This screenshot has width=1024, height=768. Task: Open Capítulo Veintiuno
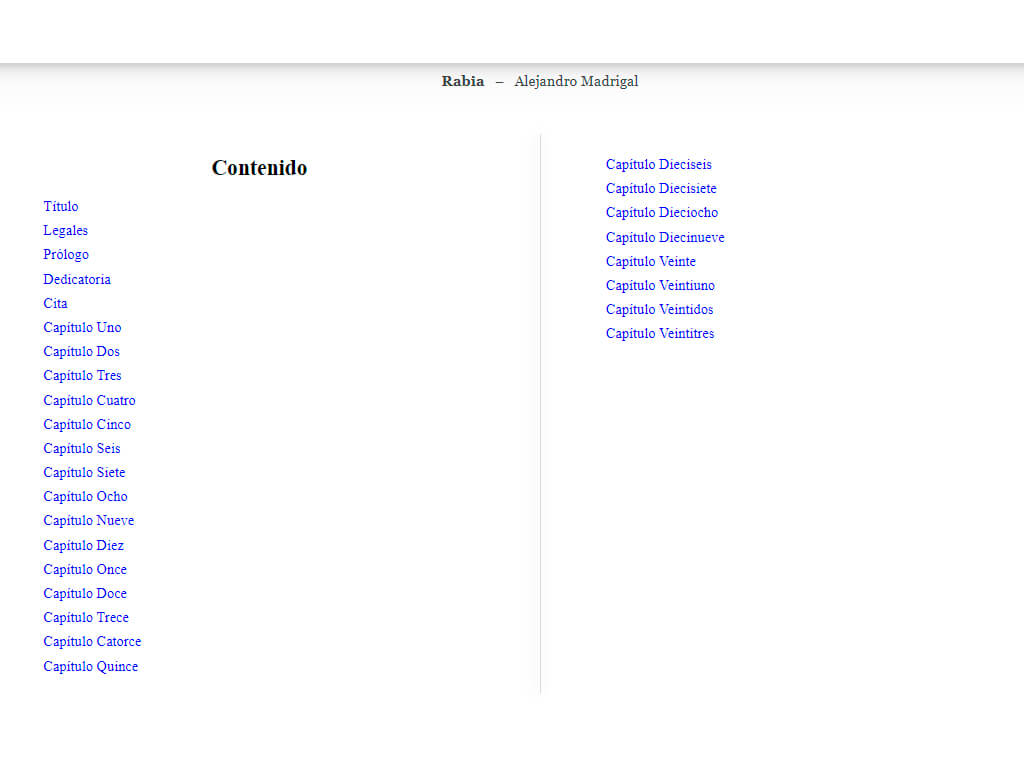(660, 286)
